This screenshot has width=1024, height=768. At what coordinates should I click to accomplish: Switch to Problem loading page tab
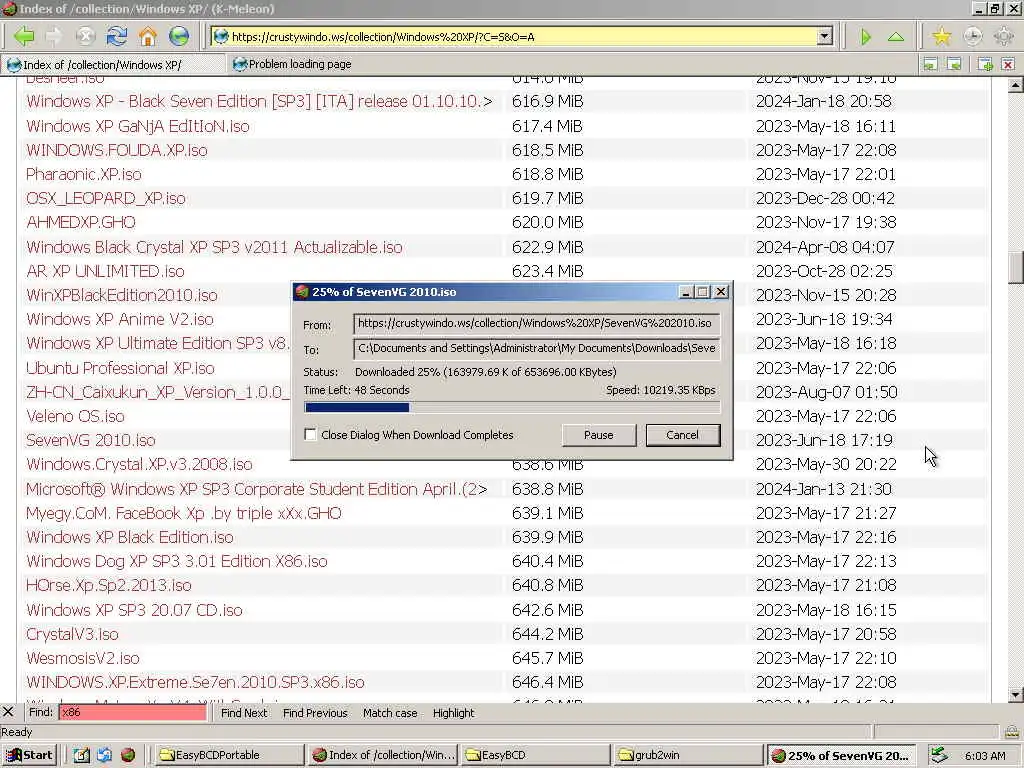click(x=292, y=64)
